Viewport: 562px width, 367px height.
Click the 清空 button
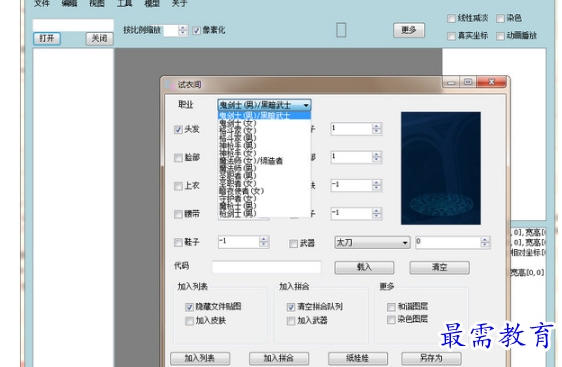439,267
